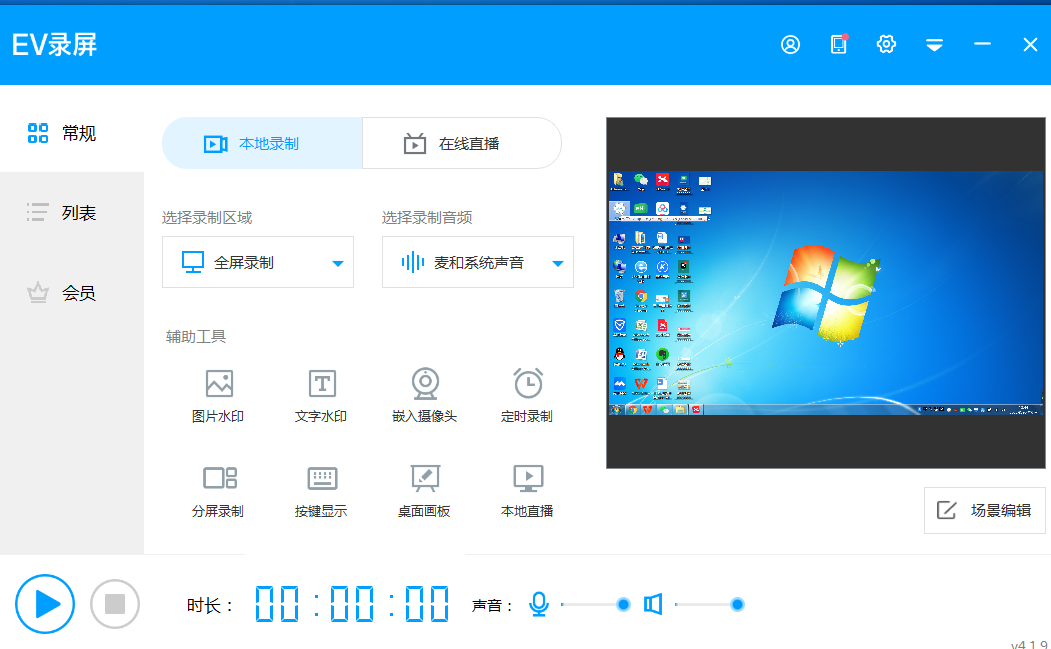
Task: Switch to 本地录制 mode tab
Action: click(x=262, y=143)
